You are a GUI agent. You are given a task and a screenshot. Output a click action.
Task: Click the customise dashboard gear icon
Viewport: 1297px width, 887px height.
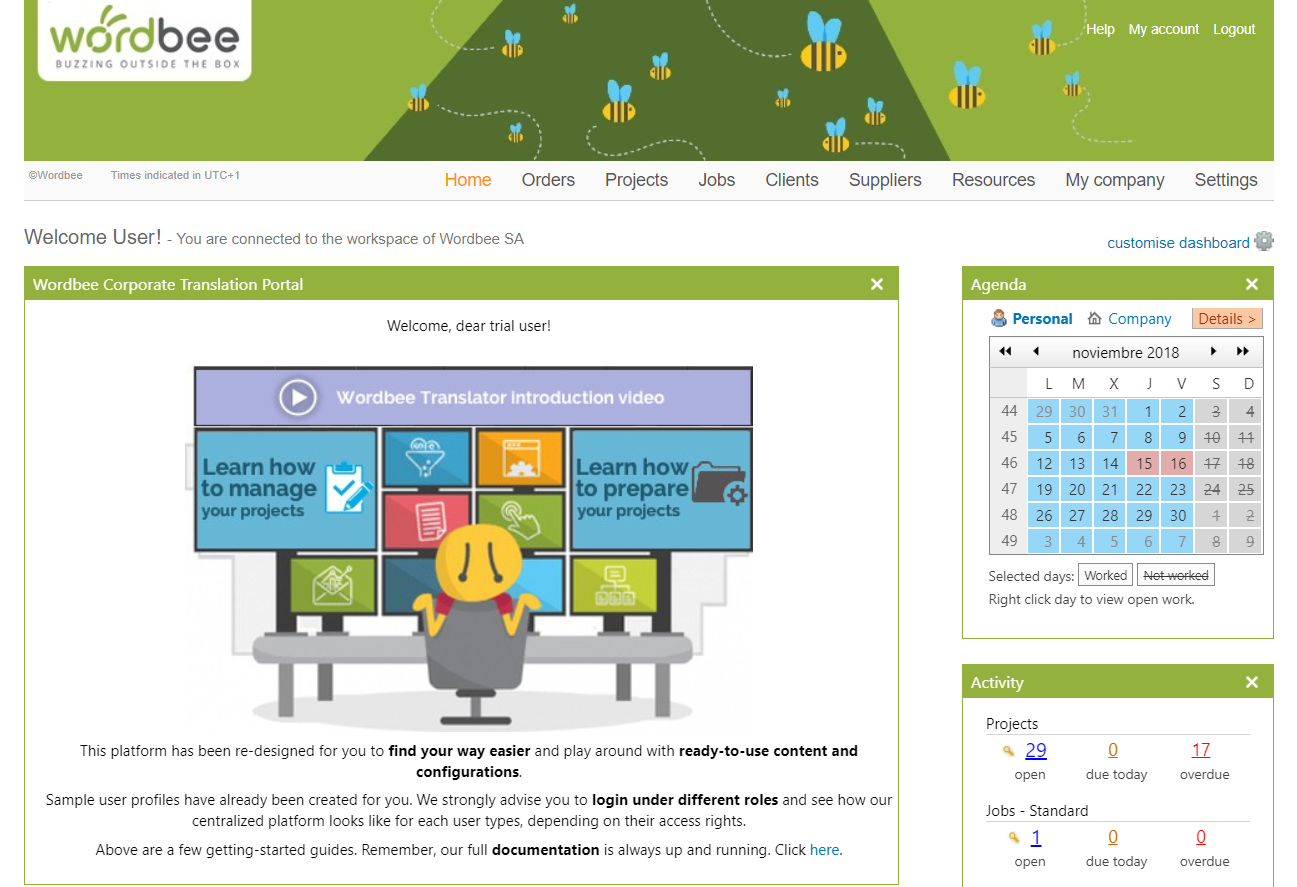point(1264,241)
